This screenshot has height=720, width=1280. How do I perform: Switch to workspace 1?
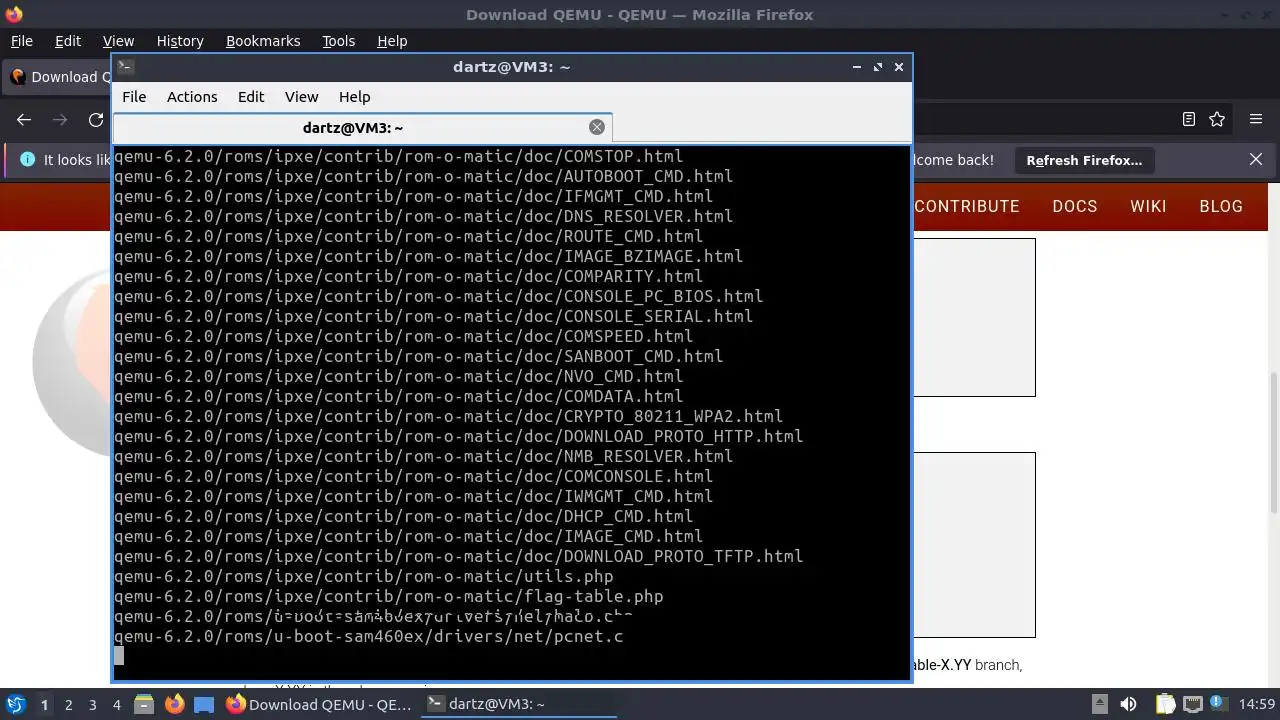point(44,705)
